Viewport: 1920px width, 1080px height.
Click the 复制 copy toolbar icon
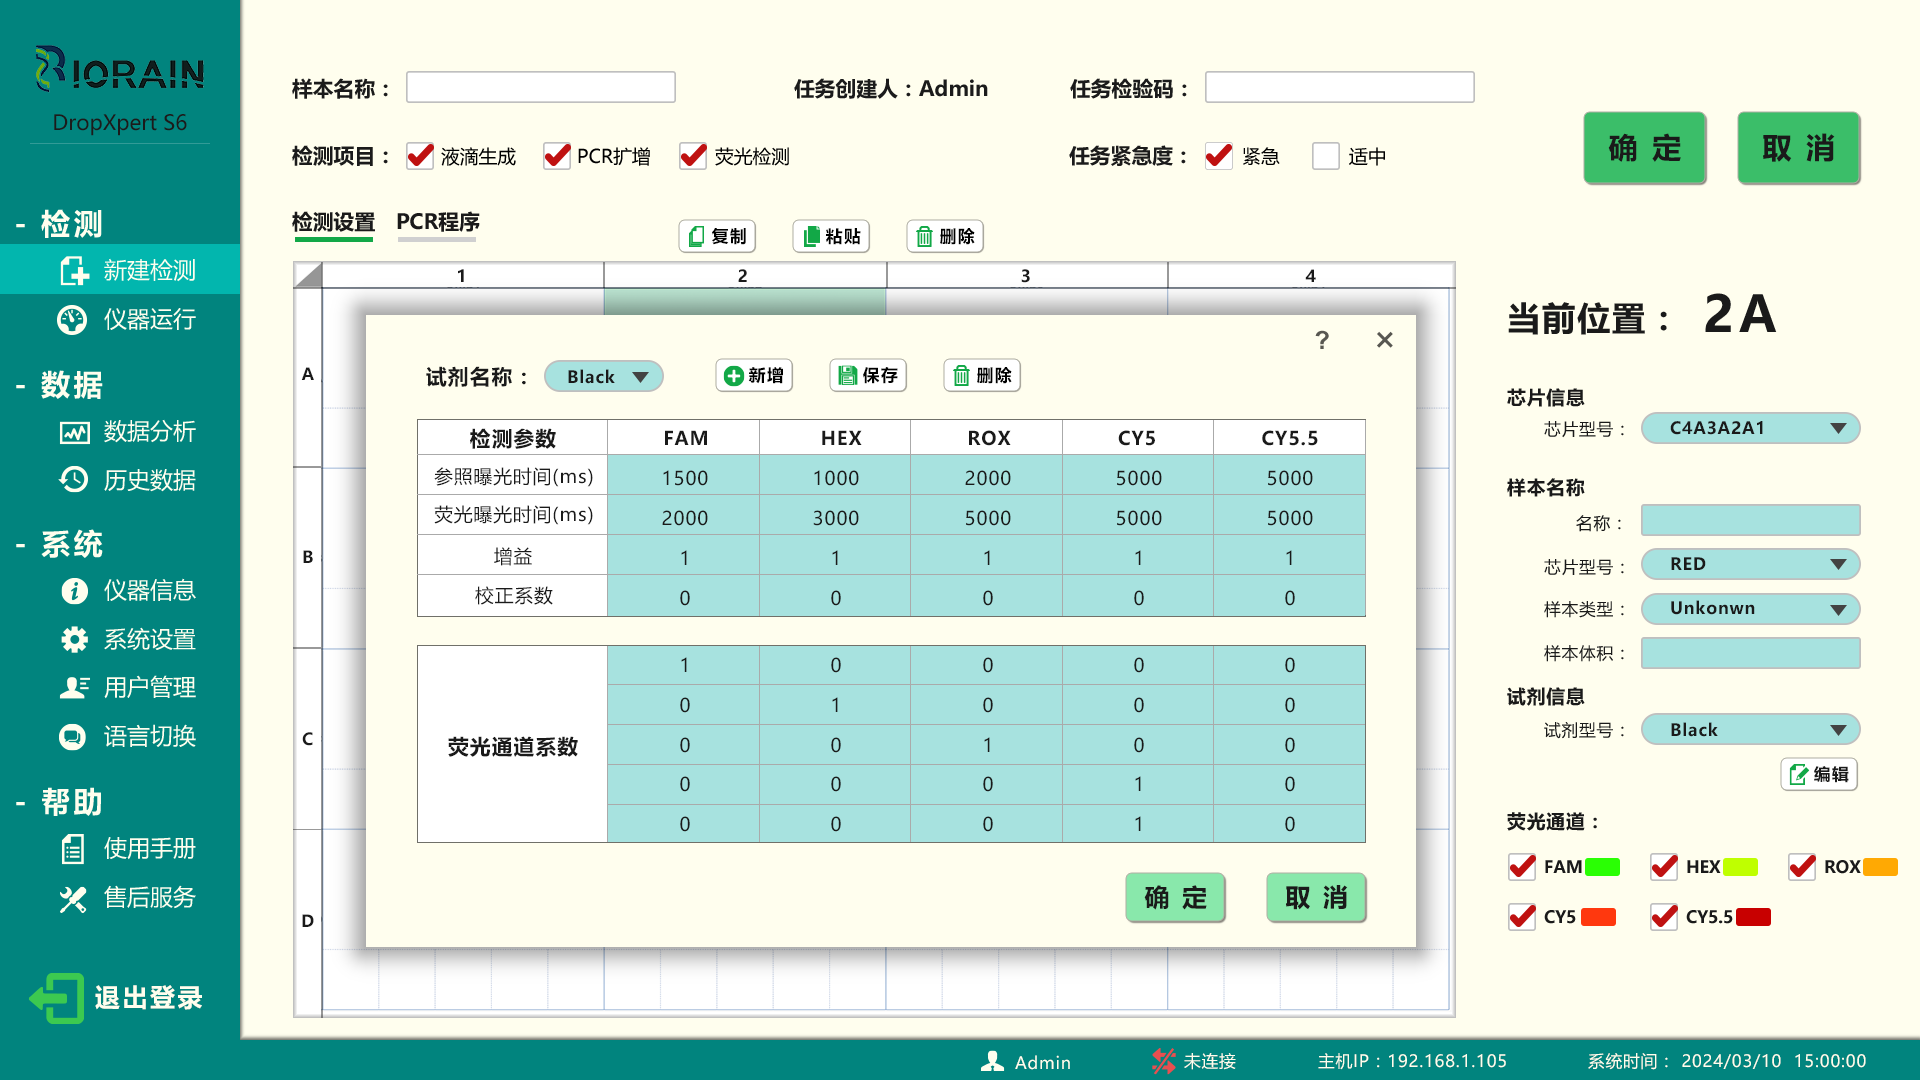[716, 236]
